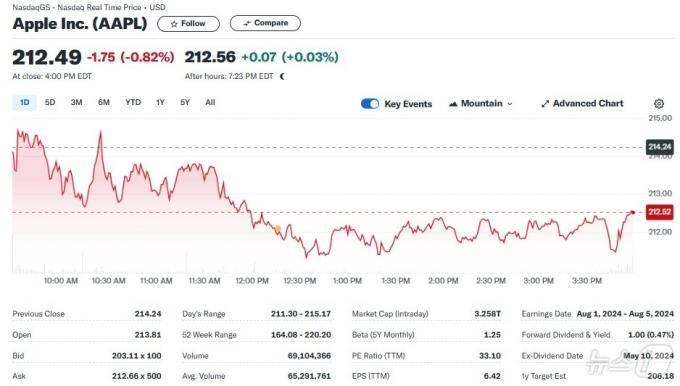Viewport: 680px width, 386px height.
Task: Click the Open value 213.81
Action: pyautogui.click(x=148, y=335)
